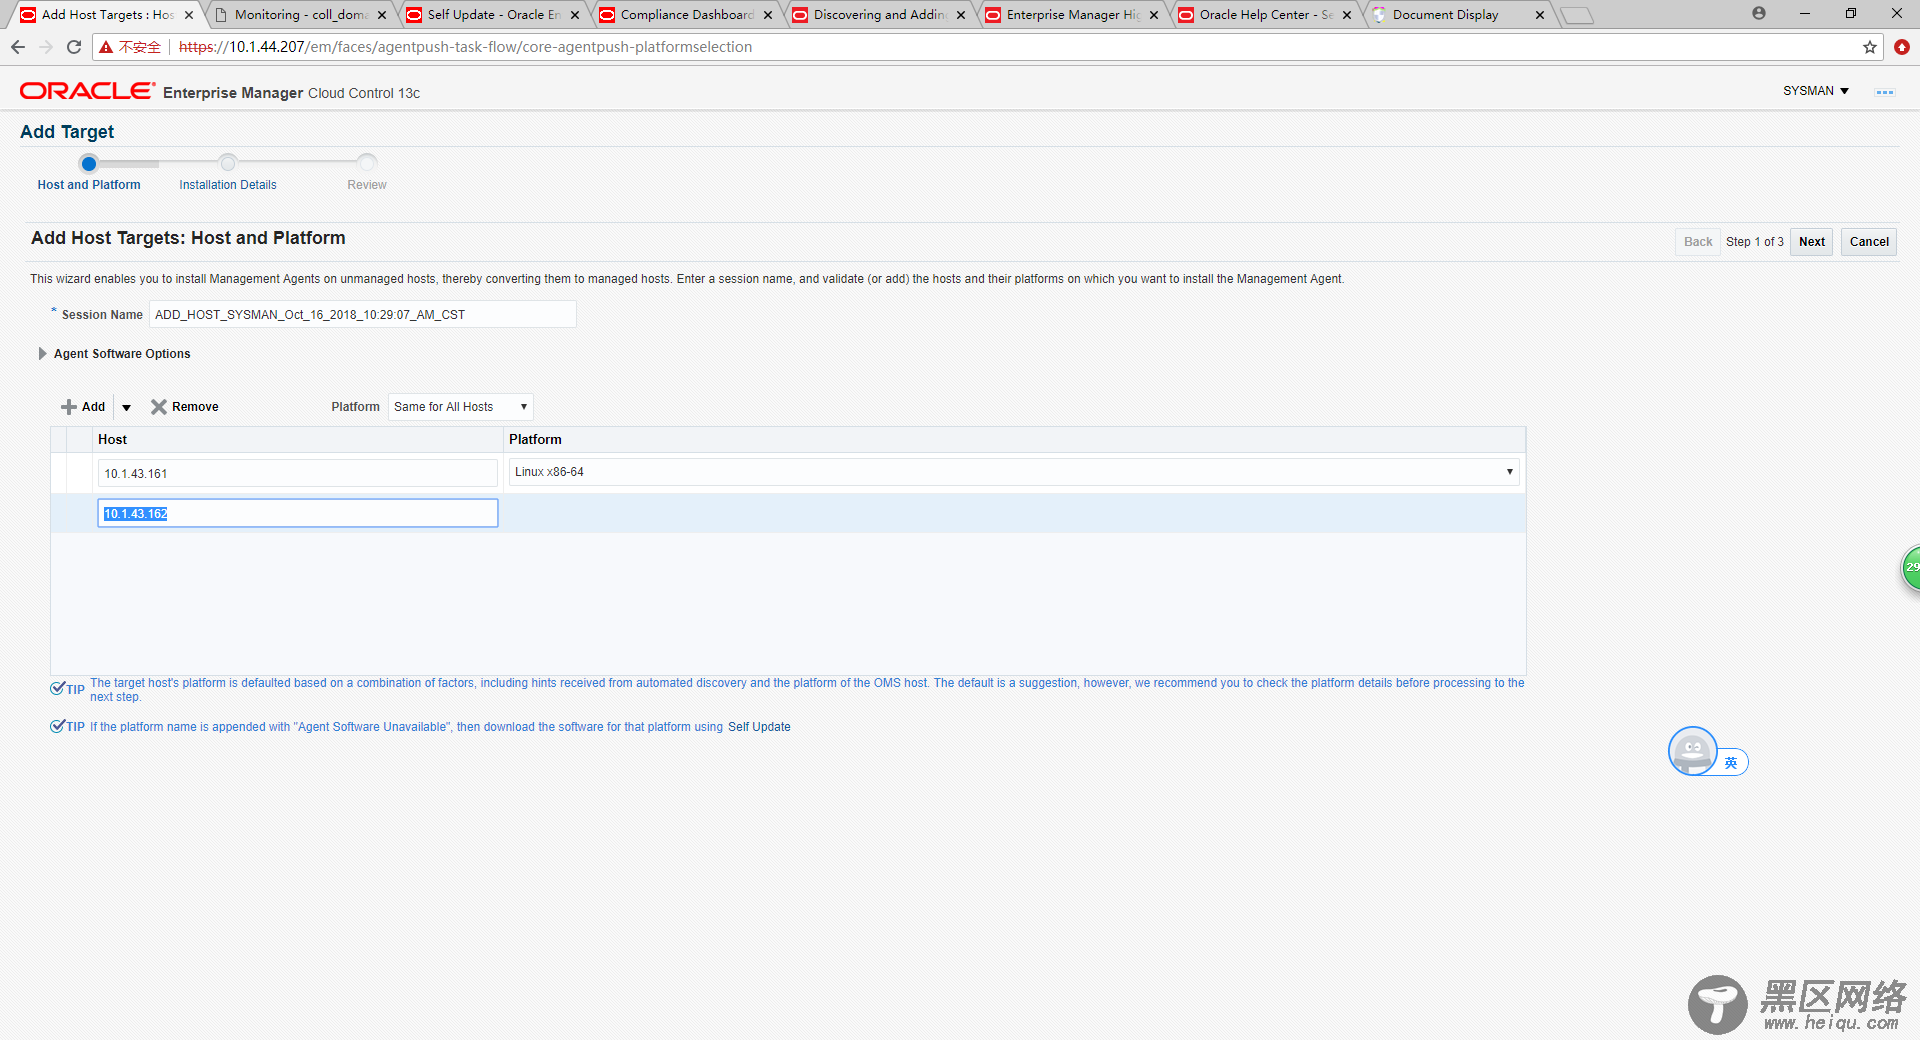Click the not-secure warning triangle icon
This screenshot has height=1040, width=1920.
coord(106,47)
